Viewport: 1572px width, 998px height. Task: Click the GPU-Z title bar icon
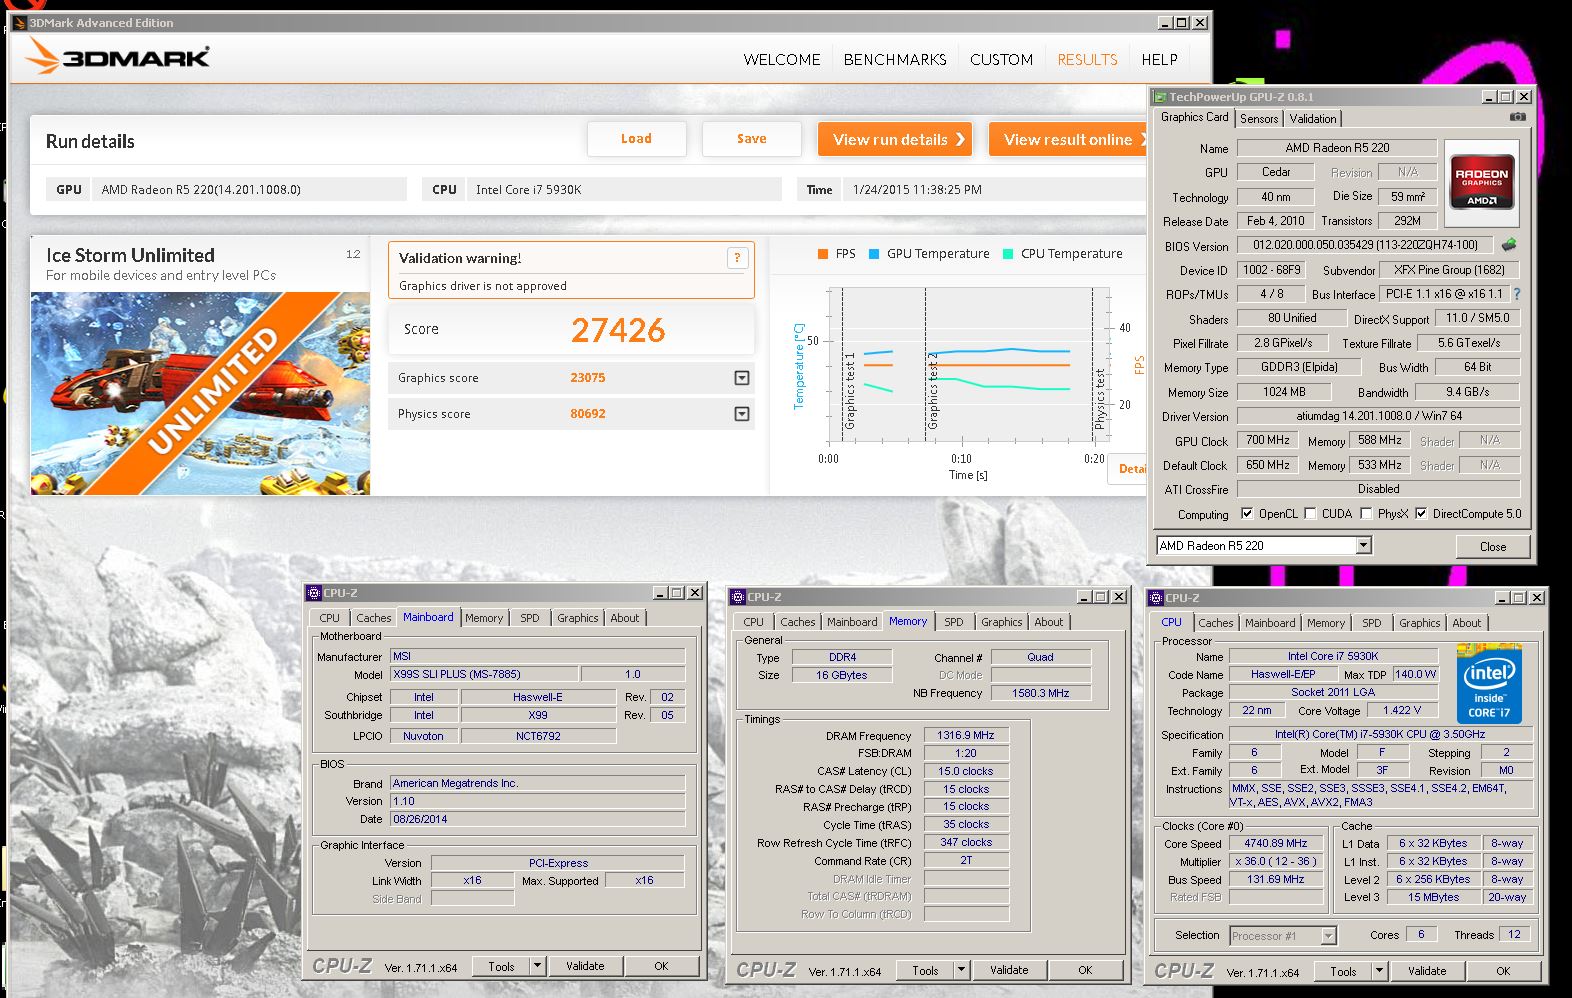pos(1160,97)
